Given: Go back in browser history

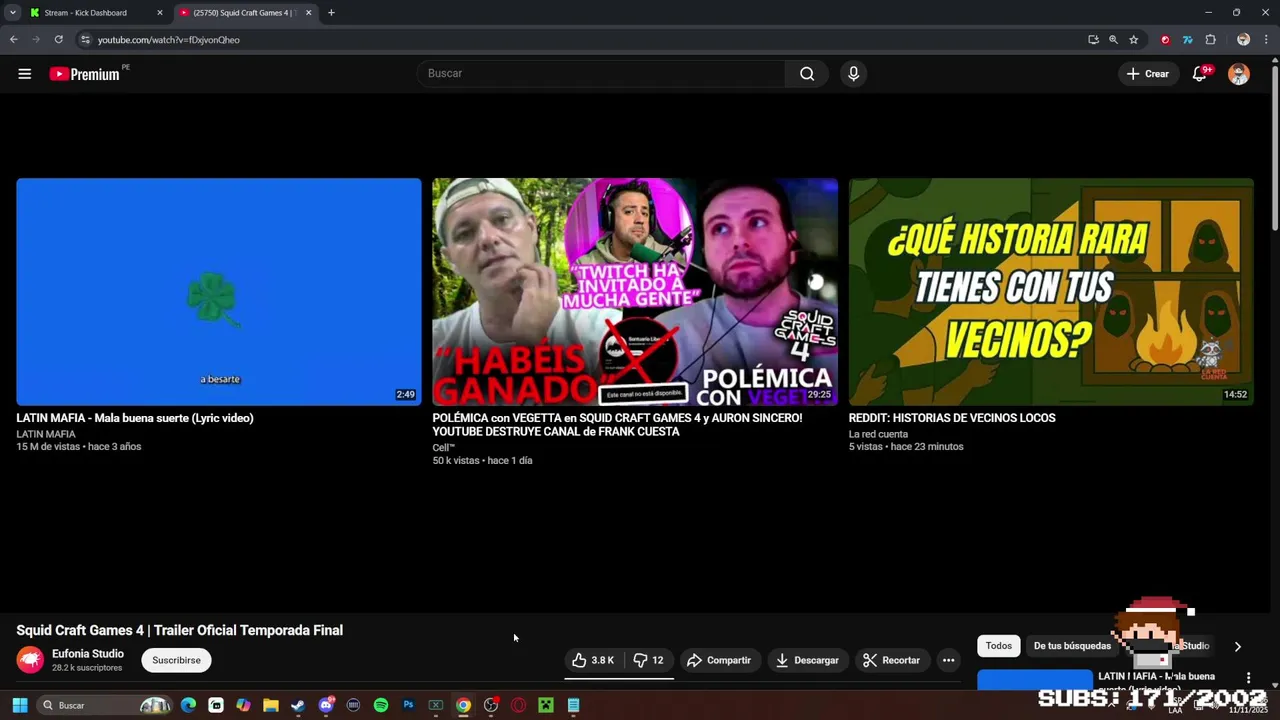Looking at the screenshot, I should 13,40.
